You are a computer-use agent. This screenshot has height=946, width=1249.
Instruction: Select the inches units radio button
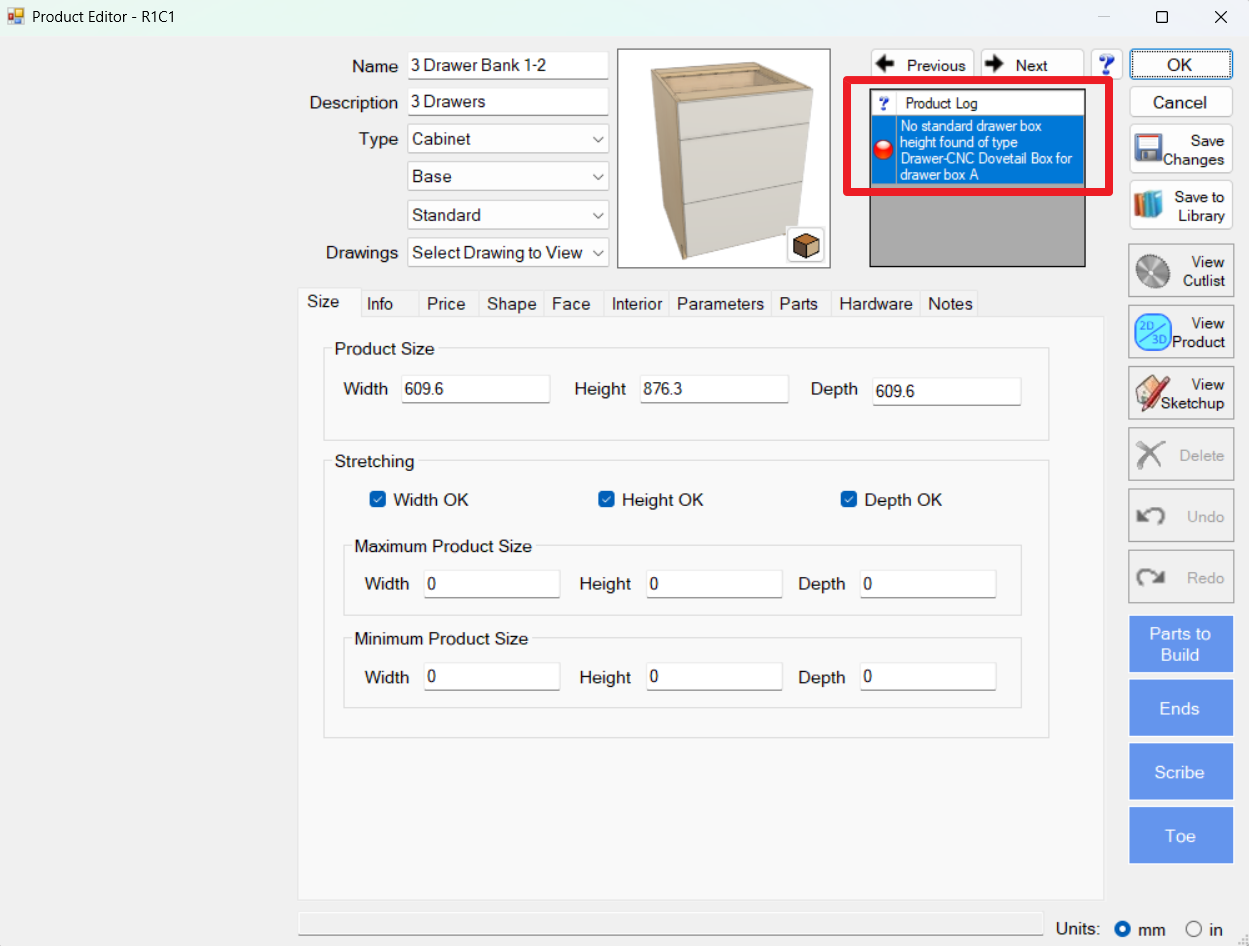point(1193,929)
